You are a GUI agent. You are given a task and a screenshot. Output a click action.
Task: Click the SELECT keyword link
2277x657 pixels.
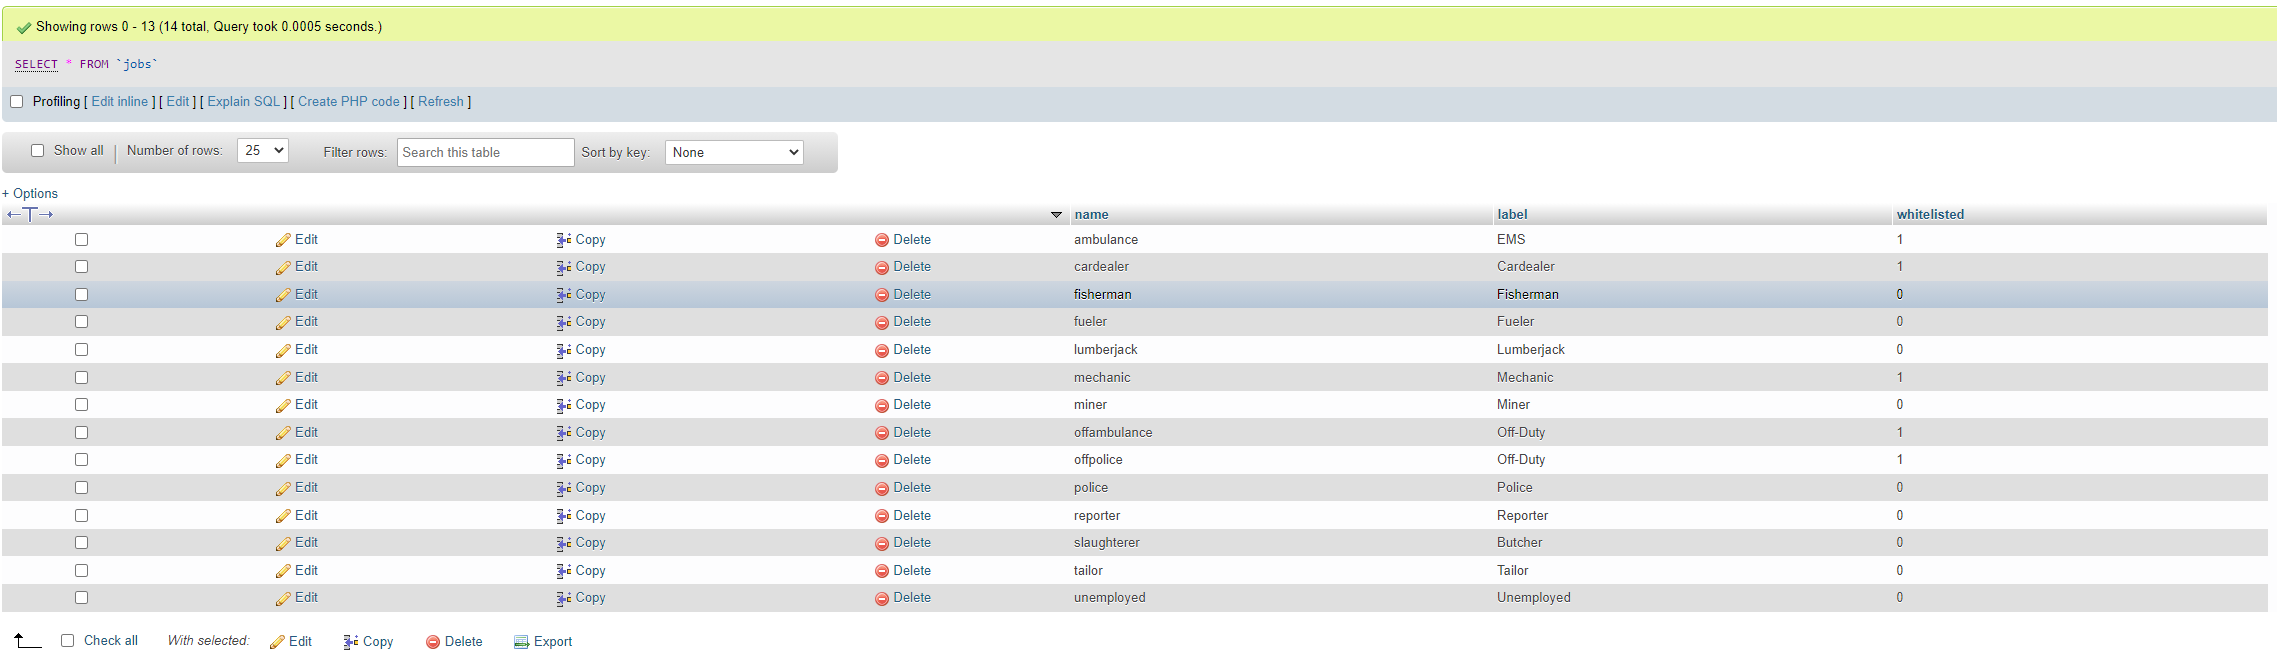click(36, 64)
